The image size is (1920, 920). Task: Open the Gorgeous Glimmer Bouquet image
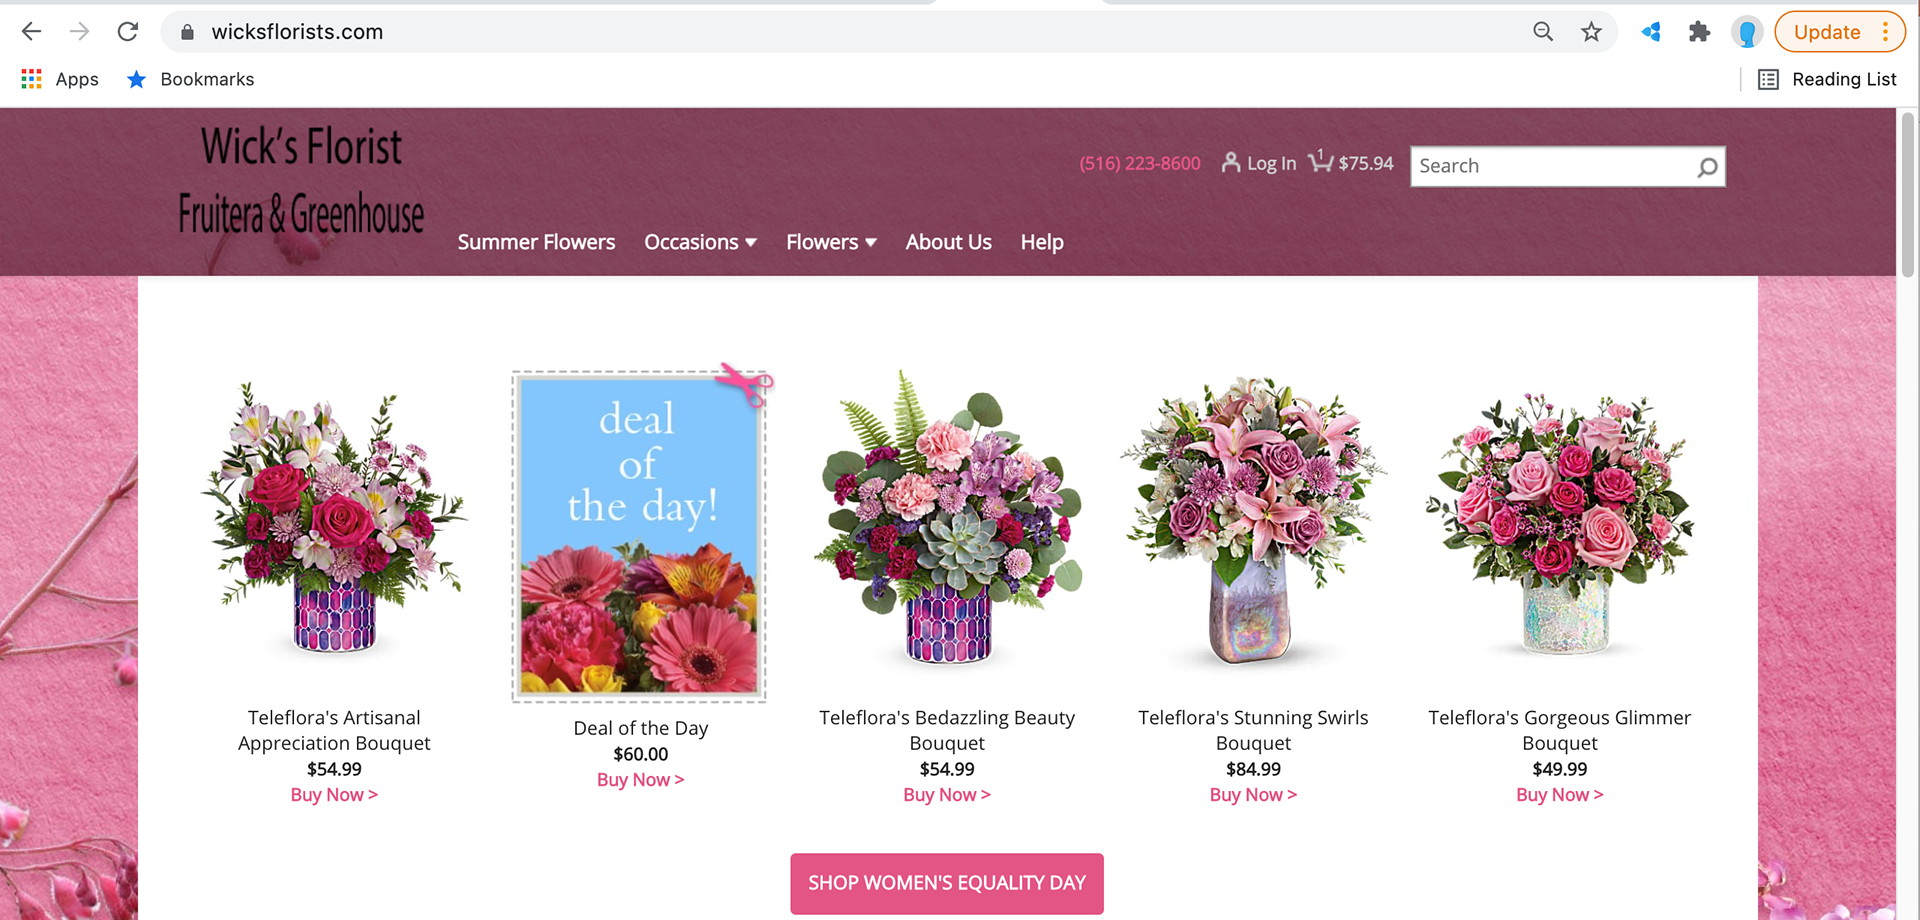click(x=1560, y=522)
